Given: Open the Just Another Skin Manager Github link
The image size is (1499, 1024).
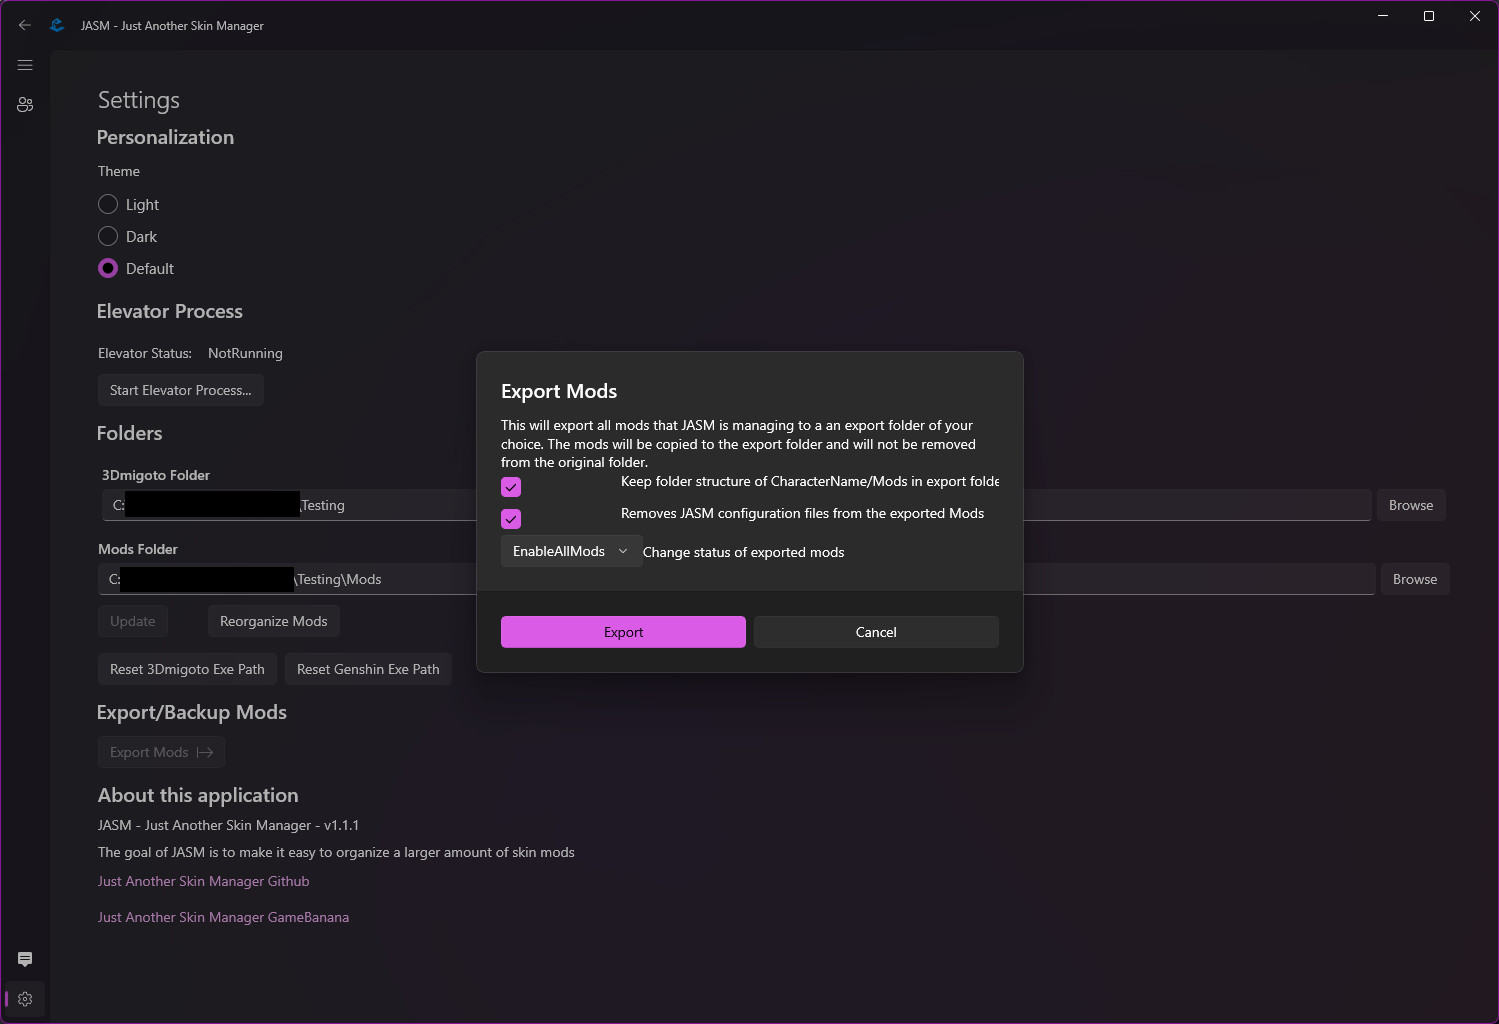Looking at the screenshot, I should coord(203,881).
